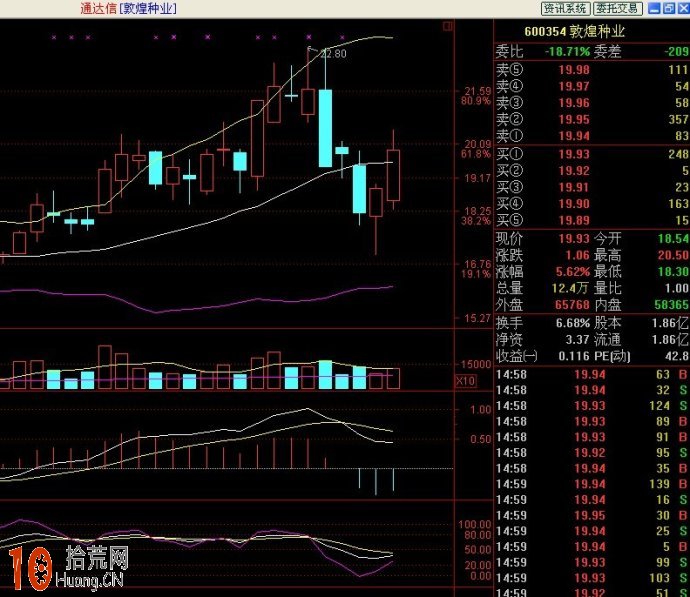Viewport: 690px width, 597px height.
Task: Click the 18.25 38.2% price axis label
Action: pos(477,216)
